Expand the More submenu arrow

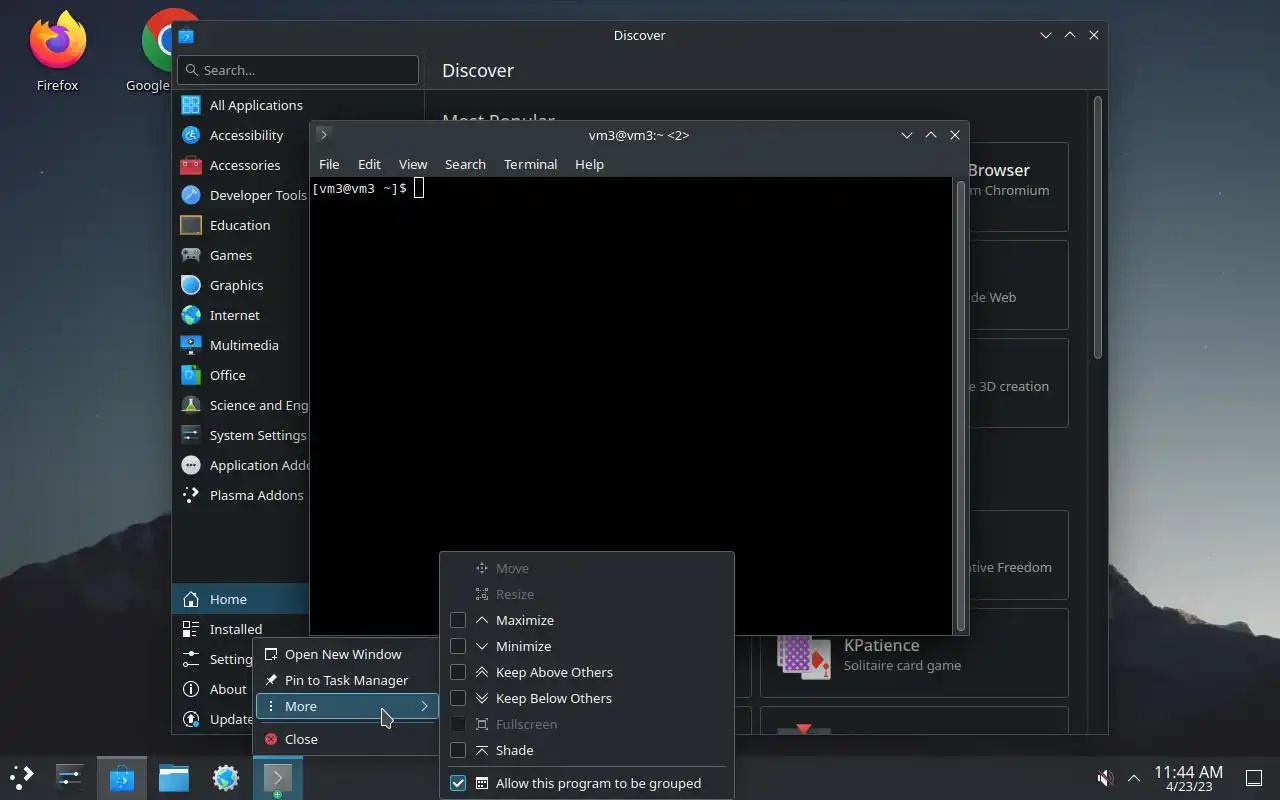tap(424, 706)
